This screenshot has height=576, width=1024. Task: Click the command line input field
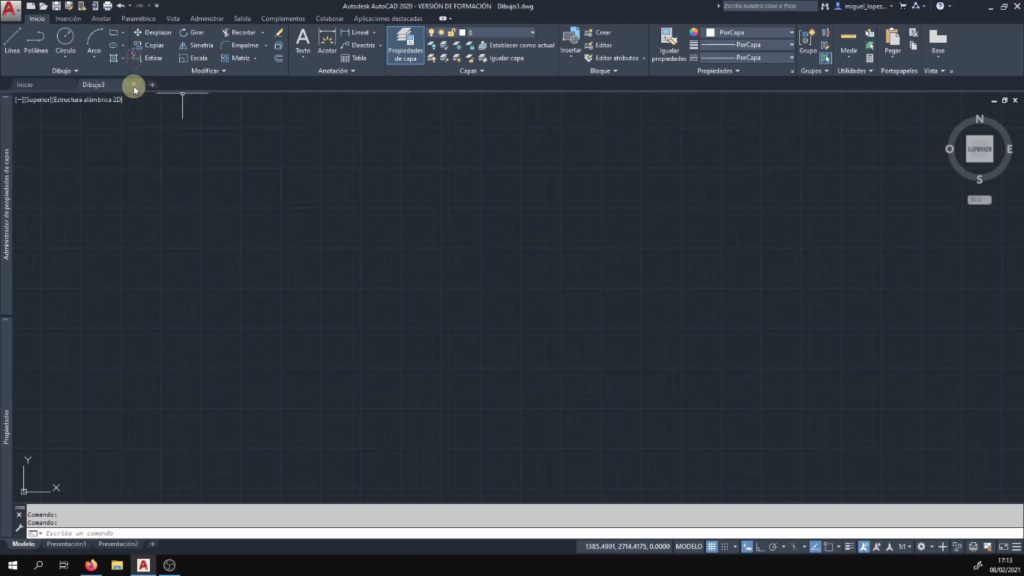[522, 534]
